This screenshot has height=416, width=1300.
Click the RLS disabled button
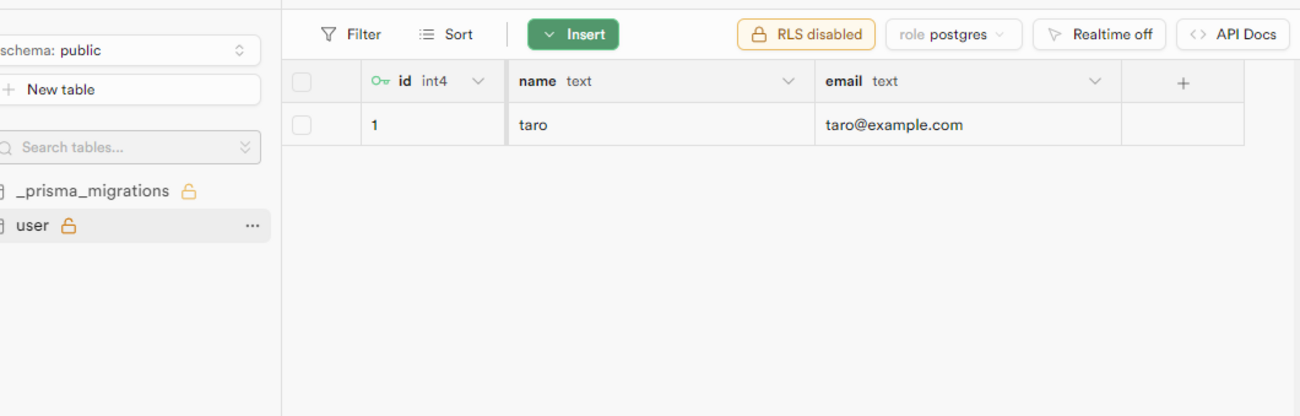(806, 35)
